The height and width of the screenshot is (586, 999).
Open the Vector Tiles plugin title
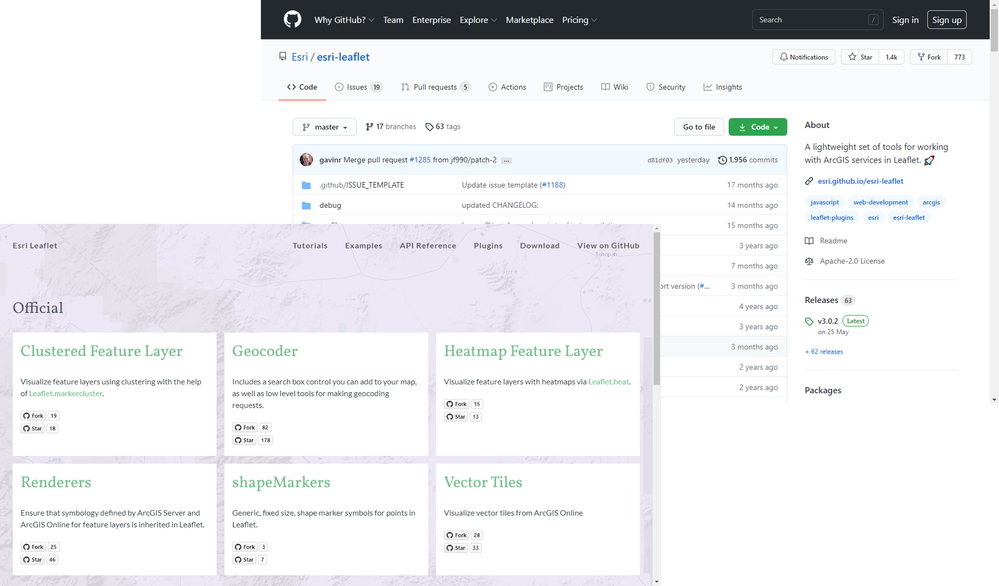483,482
